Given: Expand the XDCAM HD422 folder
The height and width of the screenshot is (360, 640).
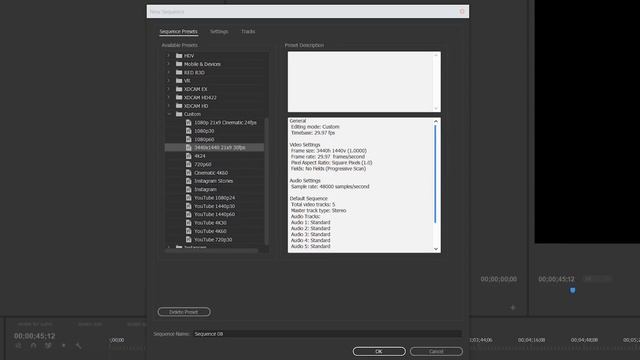Looking at the screenshot, I should 169,98.
